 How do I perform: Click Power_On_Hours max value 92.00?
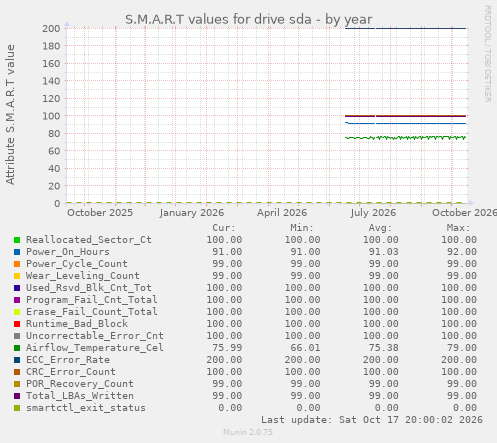462,252
